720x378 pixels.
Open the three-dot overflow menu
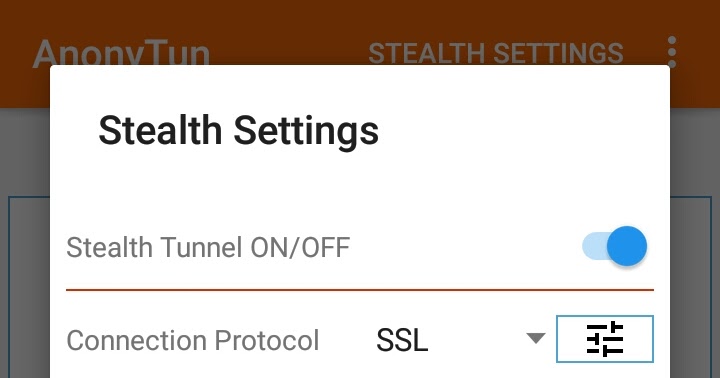pyautogui.click(x=672, y=52)
